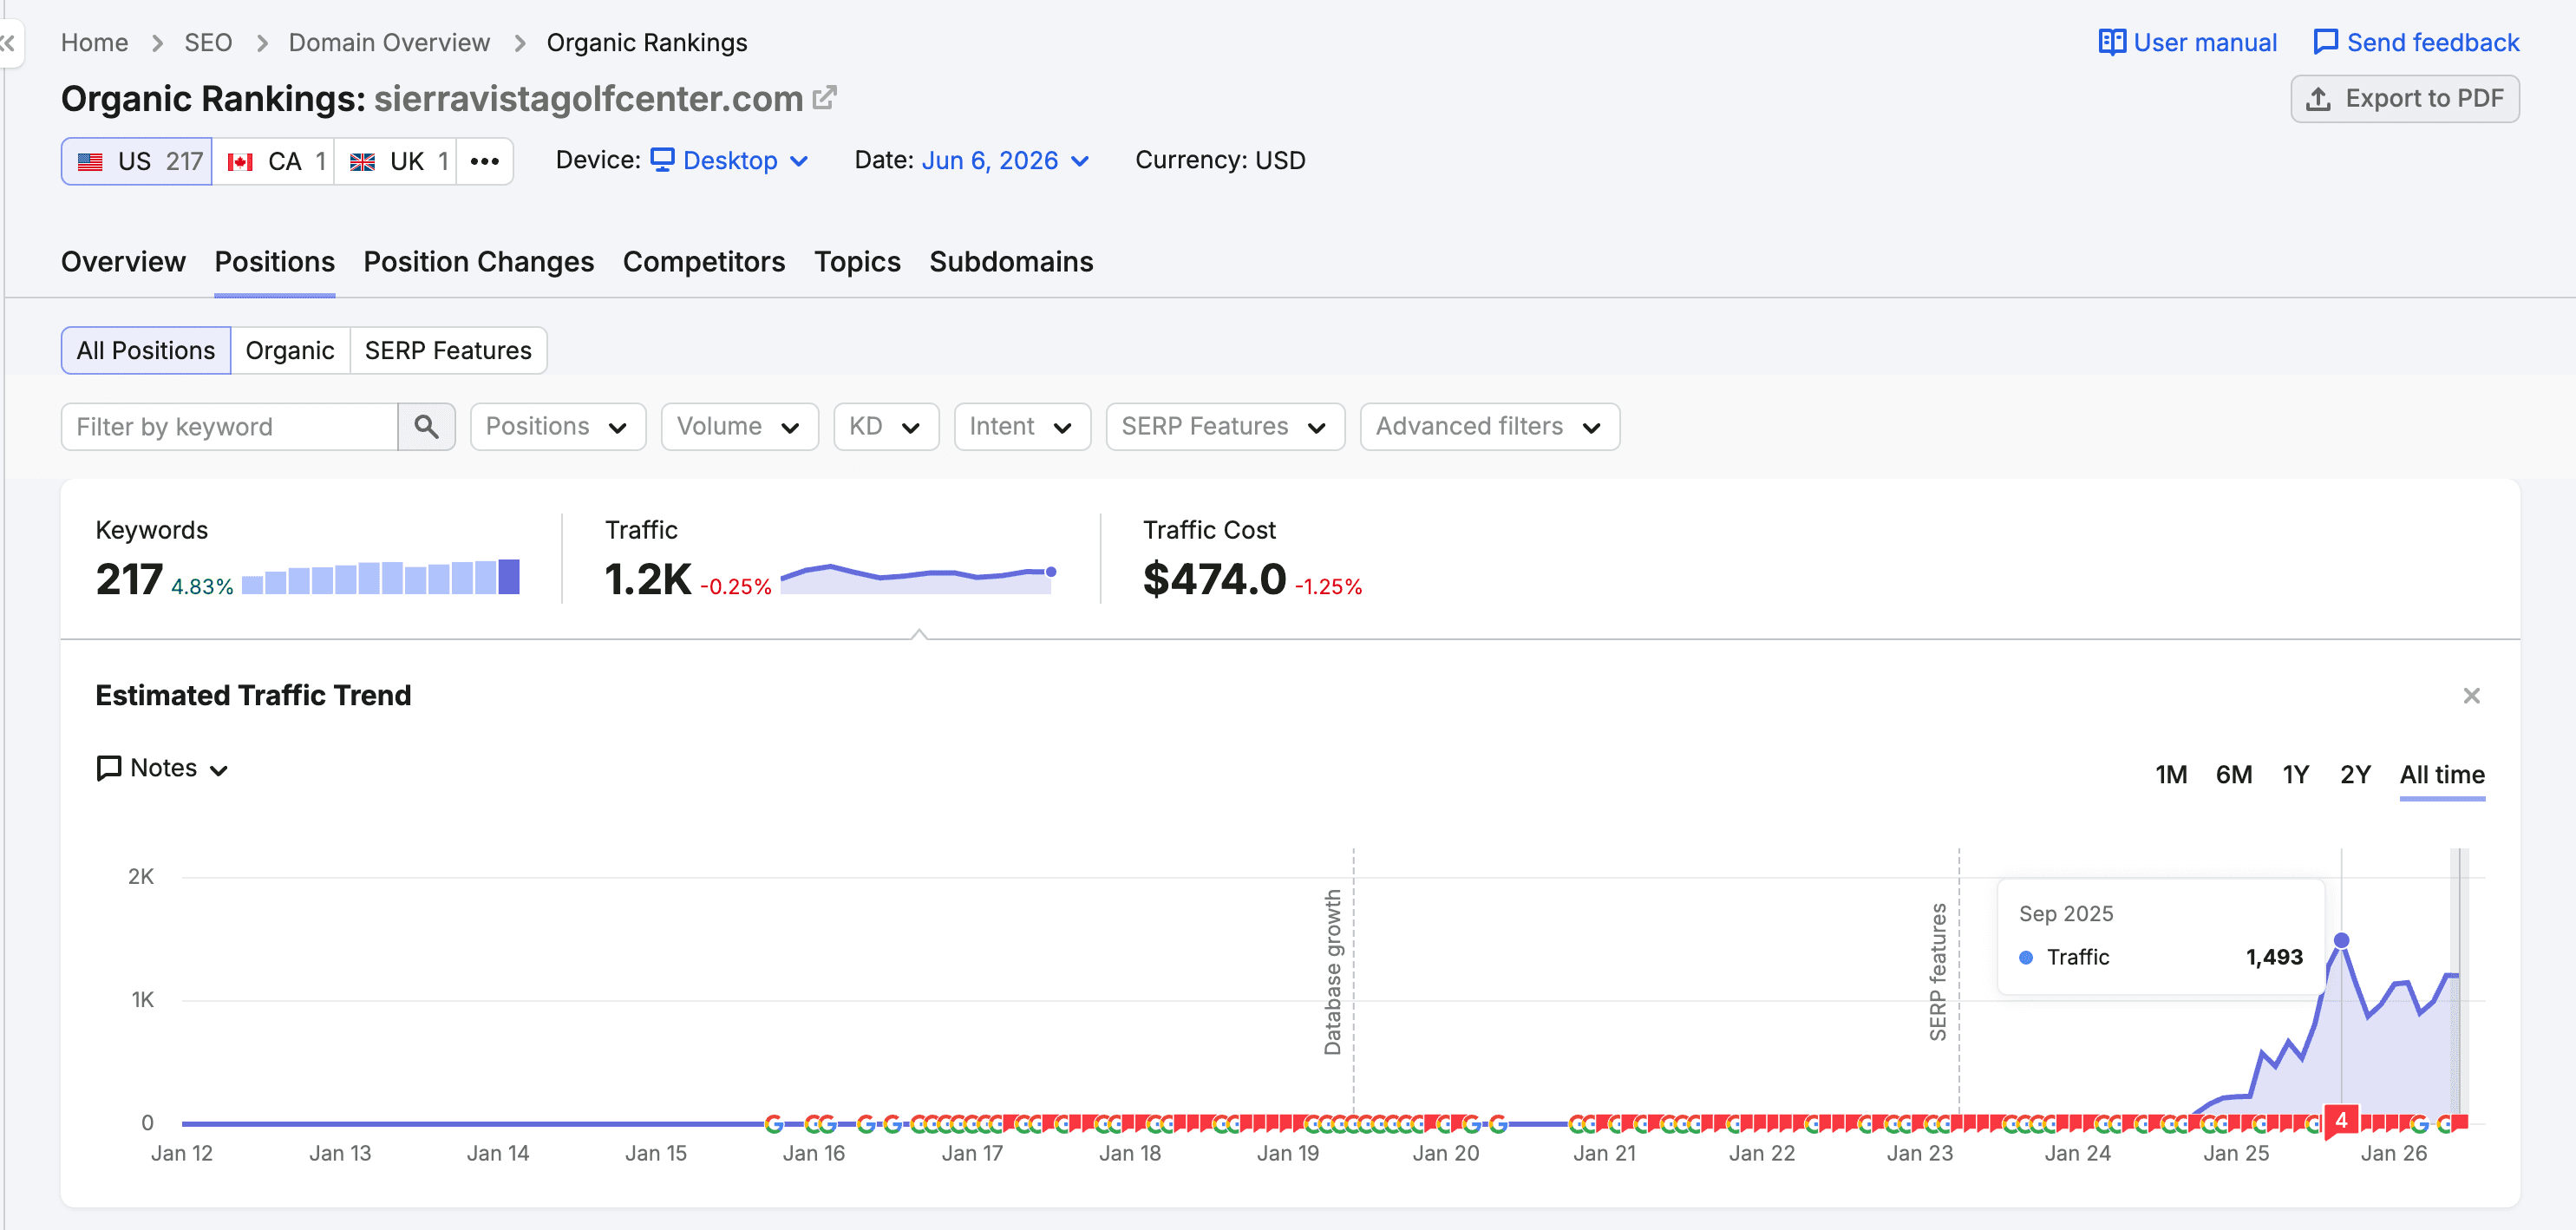
Task: Select the Traffic 1.2K metric value
Action: tap(648, 579)
